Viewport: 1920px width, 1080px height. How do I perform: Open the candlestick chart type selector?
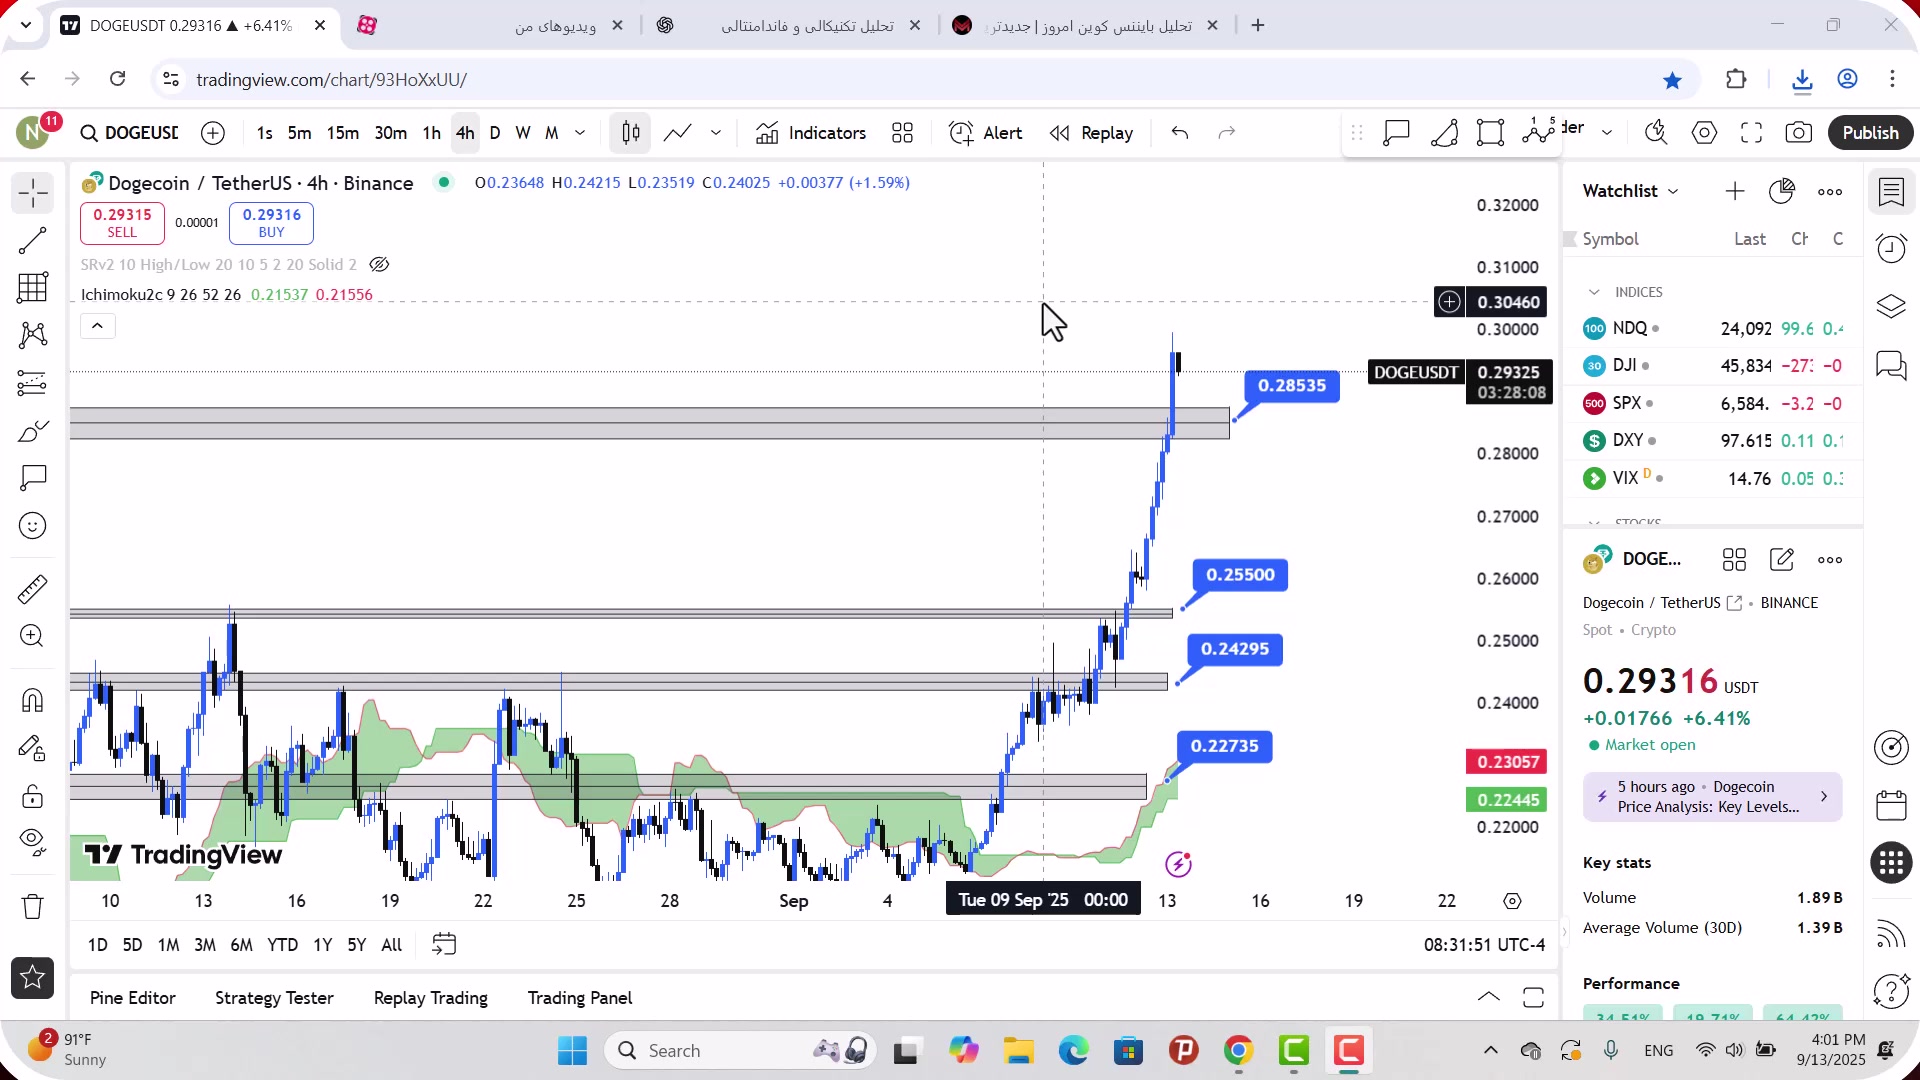coord(631,133)
